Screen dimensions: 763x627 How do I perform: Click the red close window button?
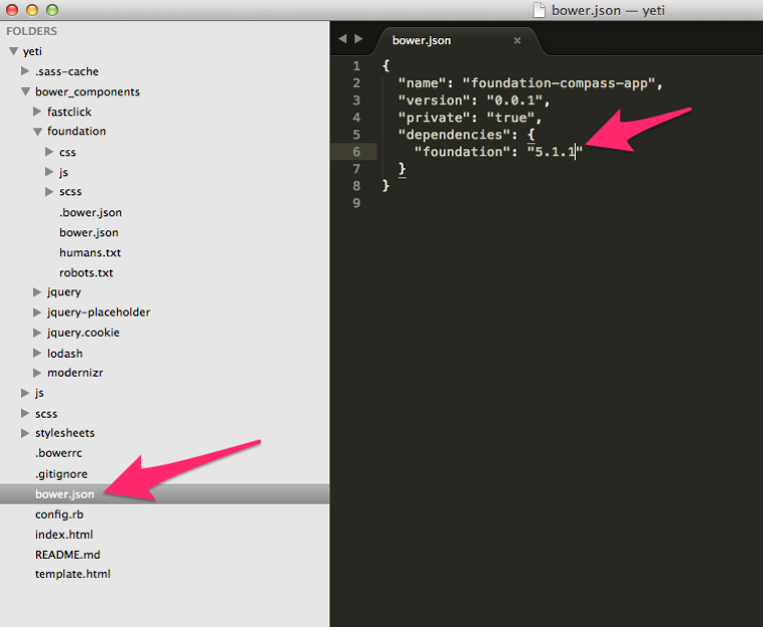[12, 10]
